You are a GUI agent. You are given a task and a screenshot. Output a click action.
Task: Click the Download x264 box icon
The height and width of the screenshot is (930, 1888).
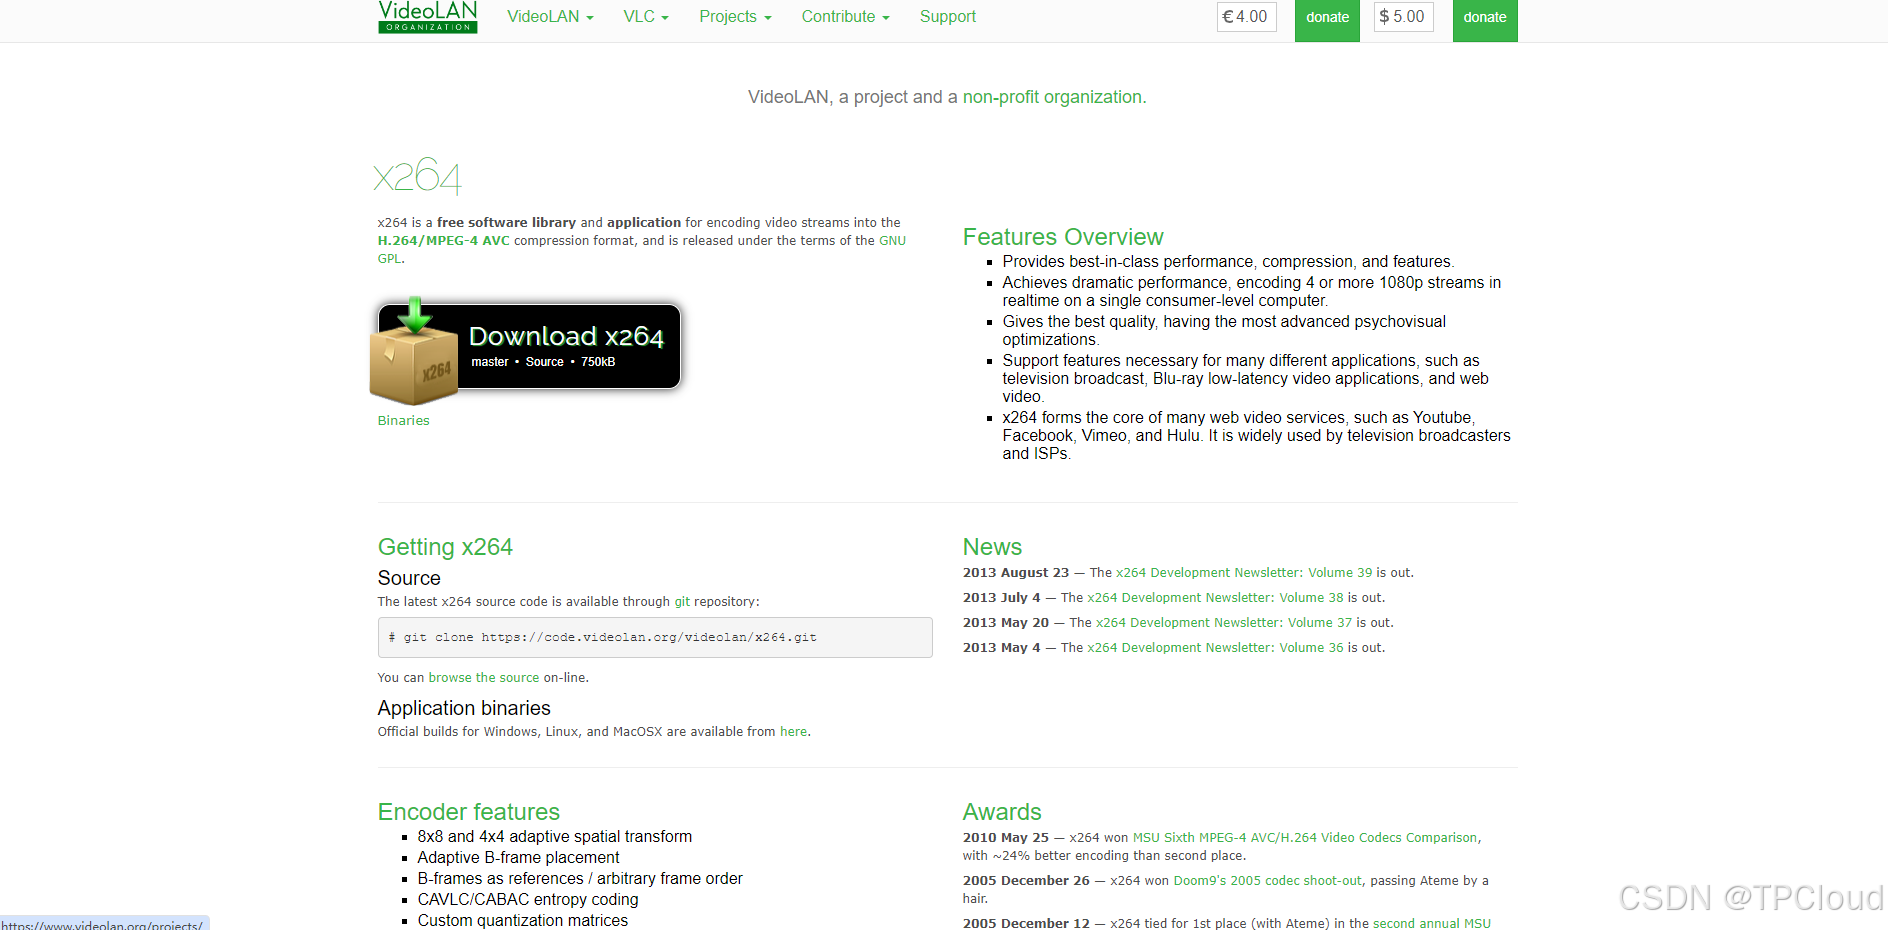tap(414, 352)
